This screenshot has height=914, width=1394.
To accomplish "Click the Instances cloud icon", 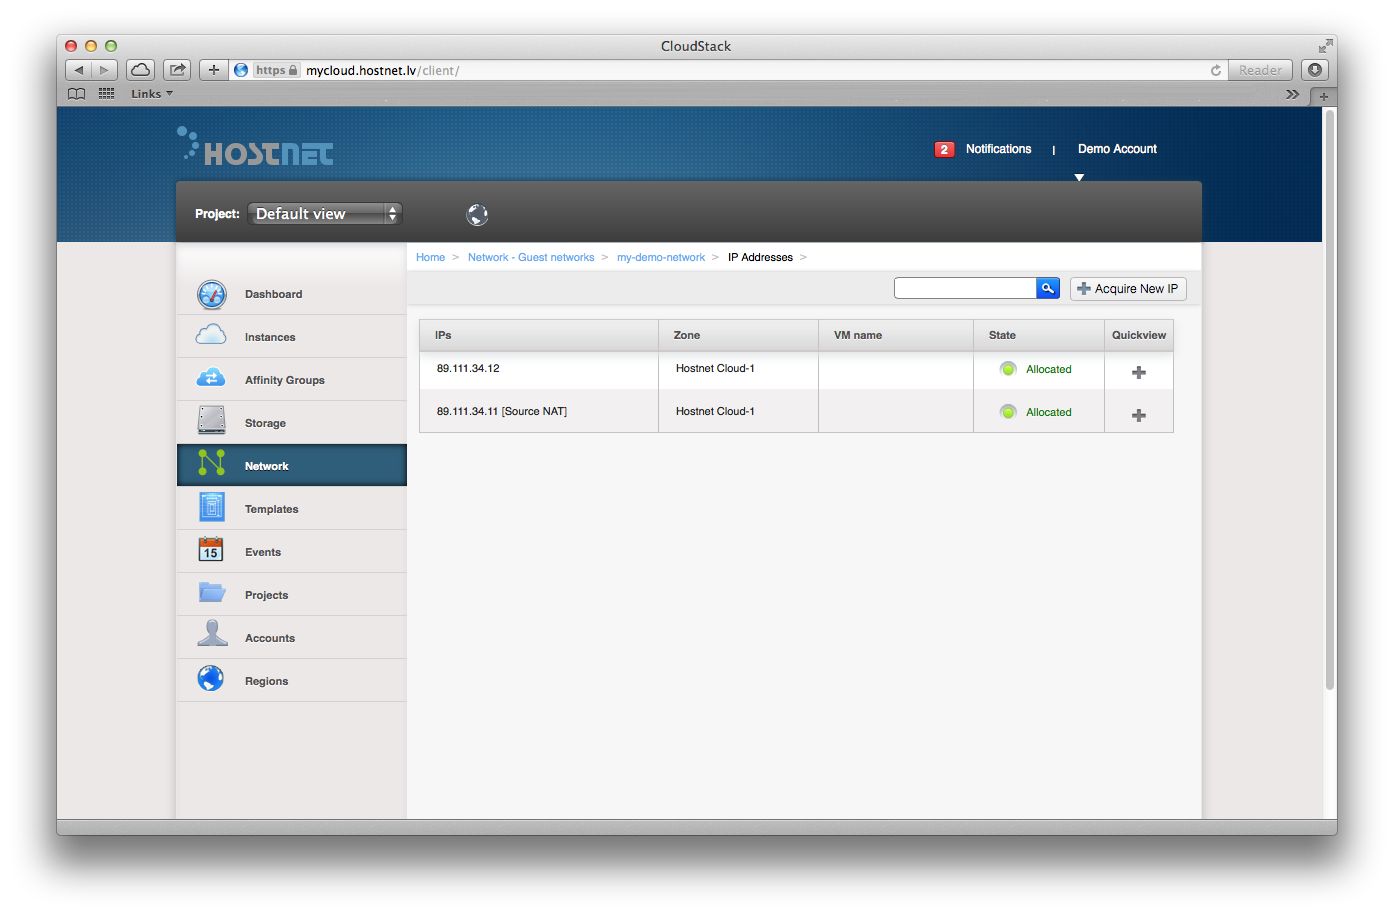I will [211, 336].
